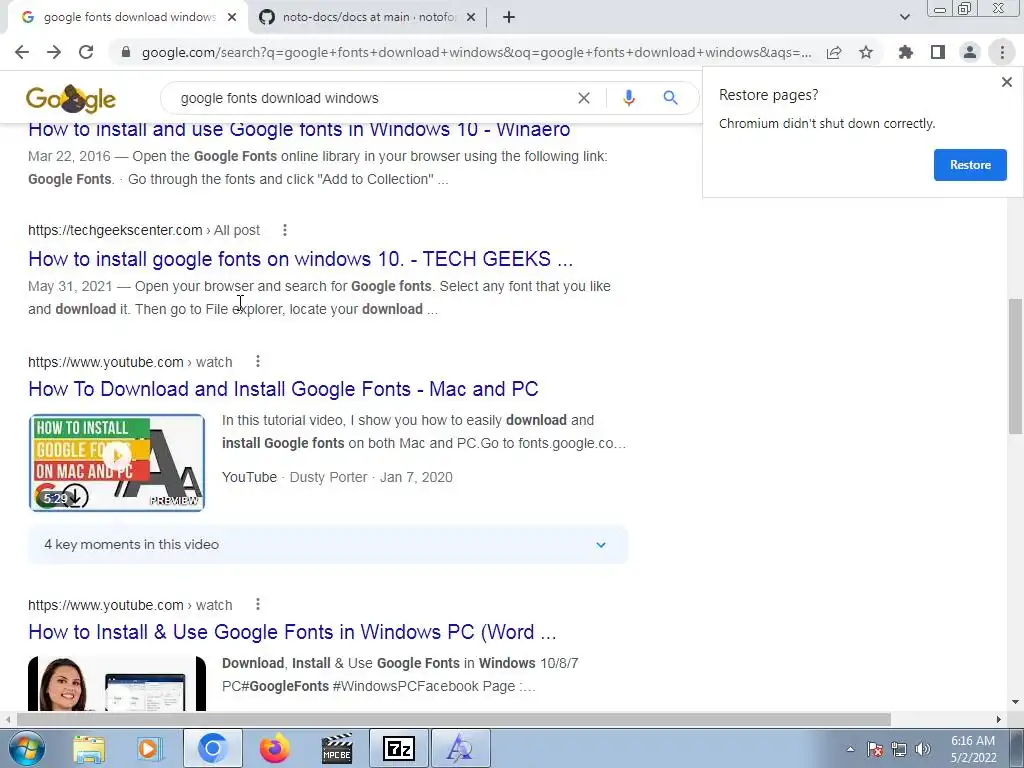1024x768 pixels.
Task: Click the address bar URL
Action: [x=476, y=52]
